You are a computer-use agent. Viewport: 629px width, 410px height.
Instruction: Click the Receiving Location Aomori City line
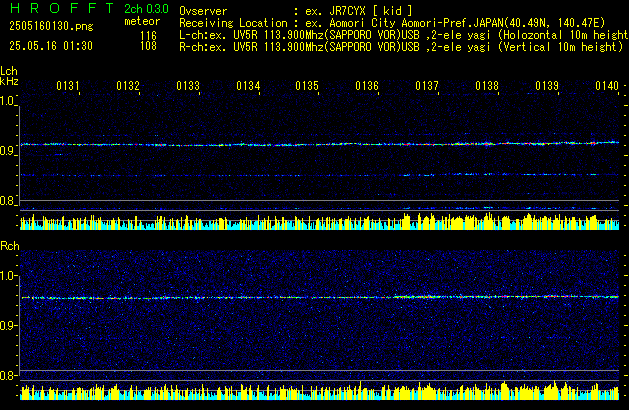point(392,23)
